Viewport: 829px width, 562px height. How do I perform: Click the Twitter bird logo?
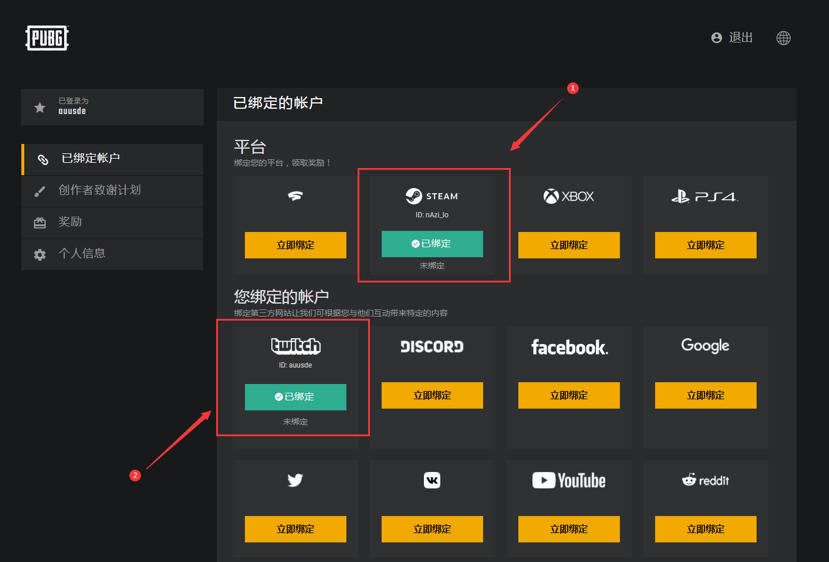[295, 480]
